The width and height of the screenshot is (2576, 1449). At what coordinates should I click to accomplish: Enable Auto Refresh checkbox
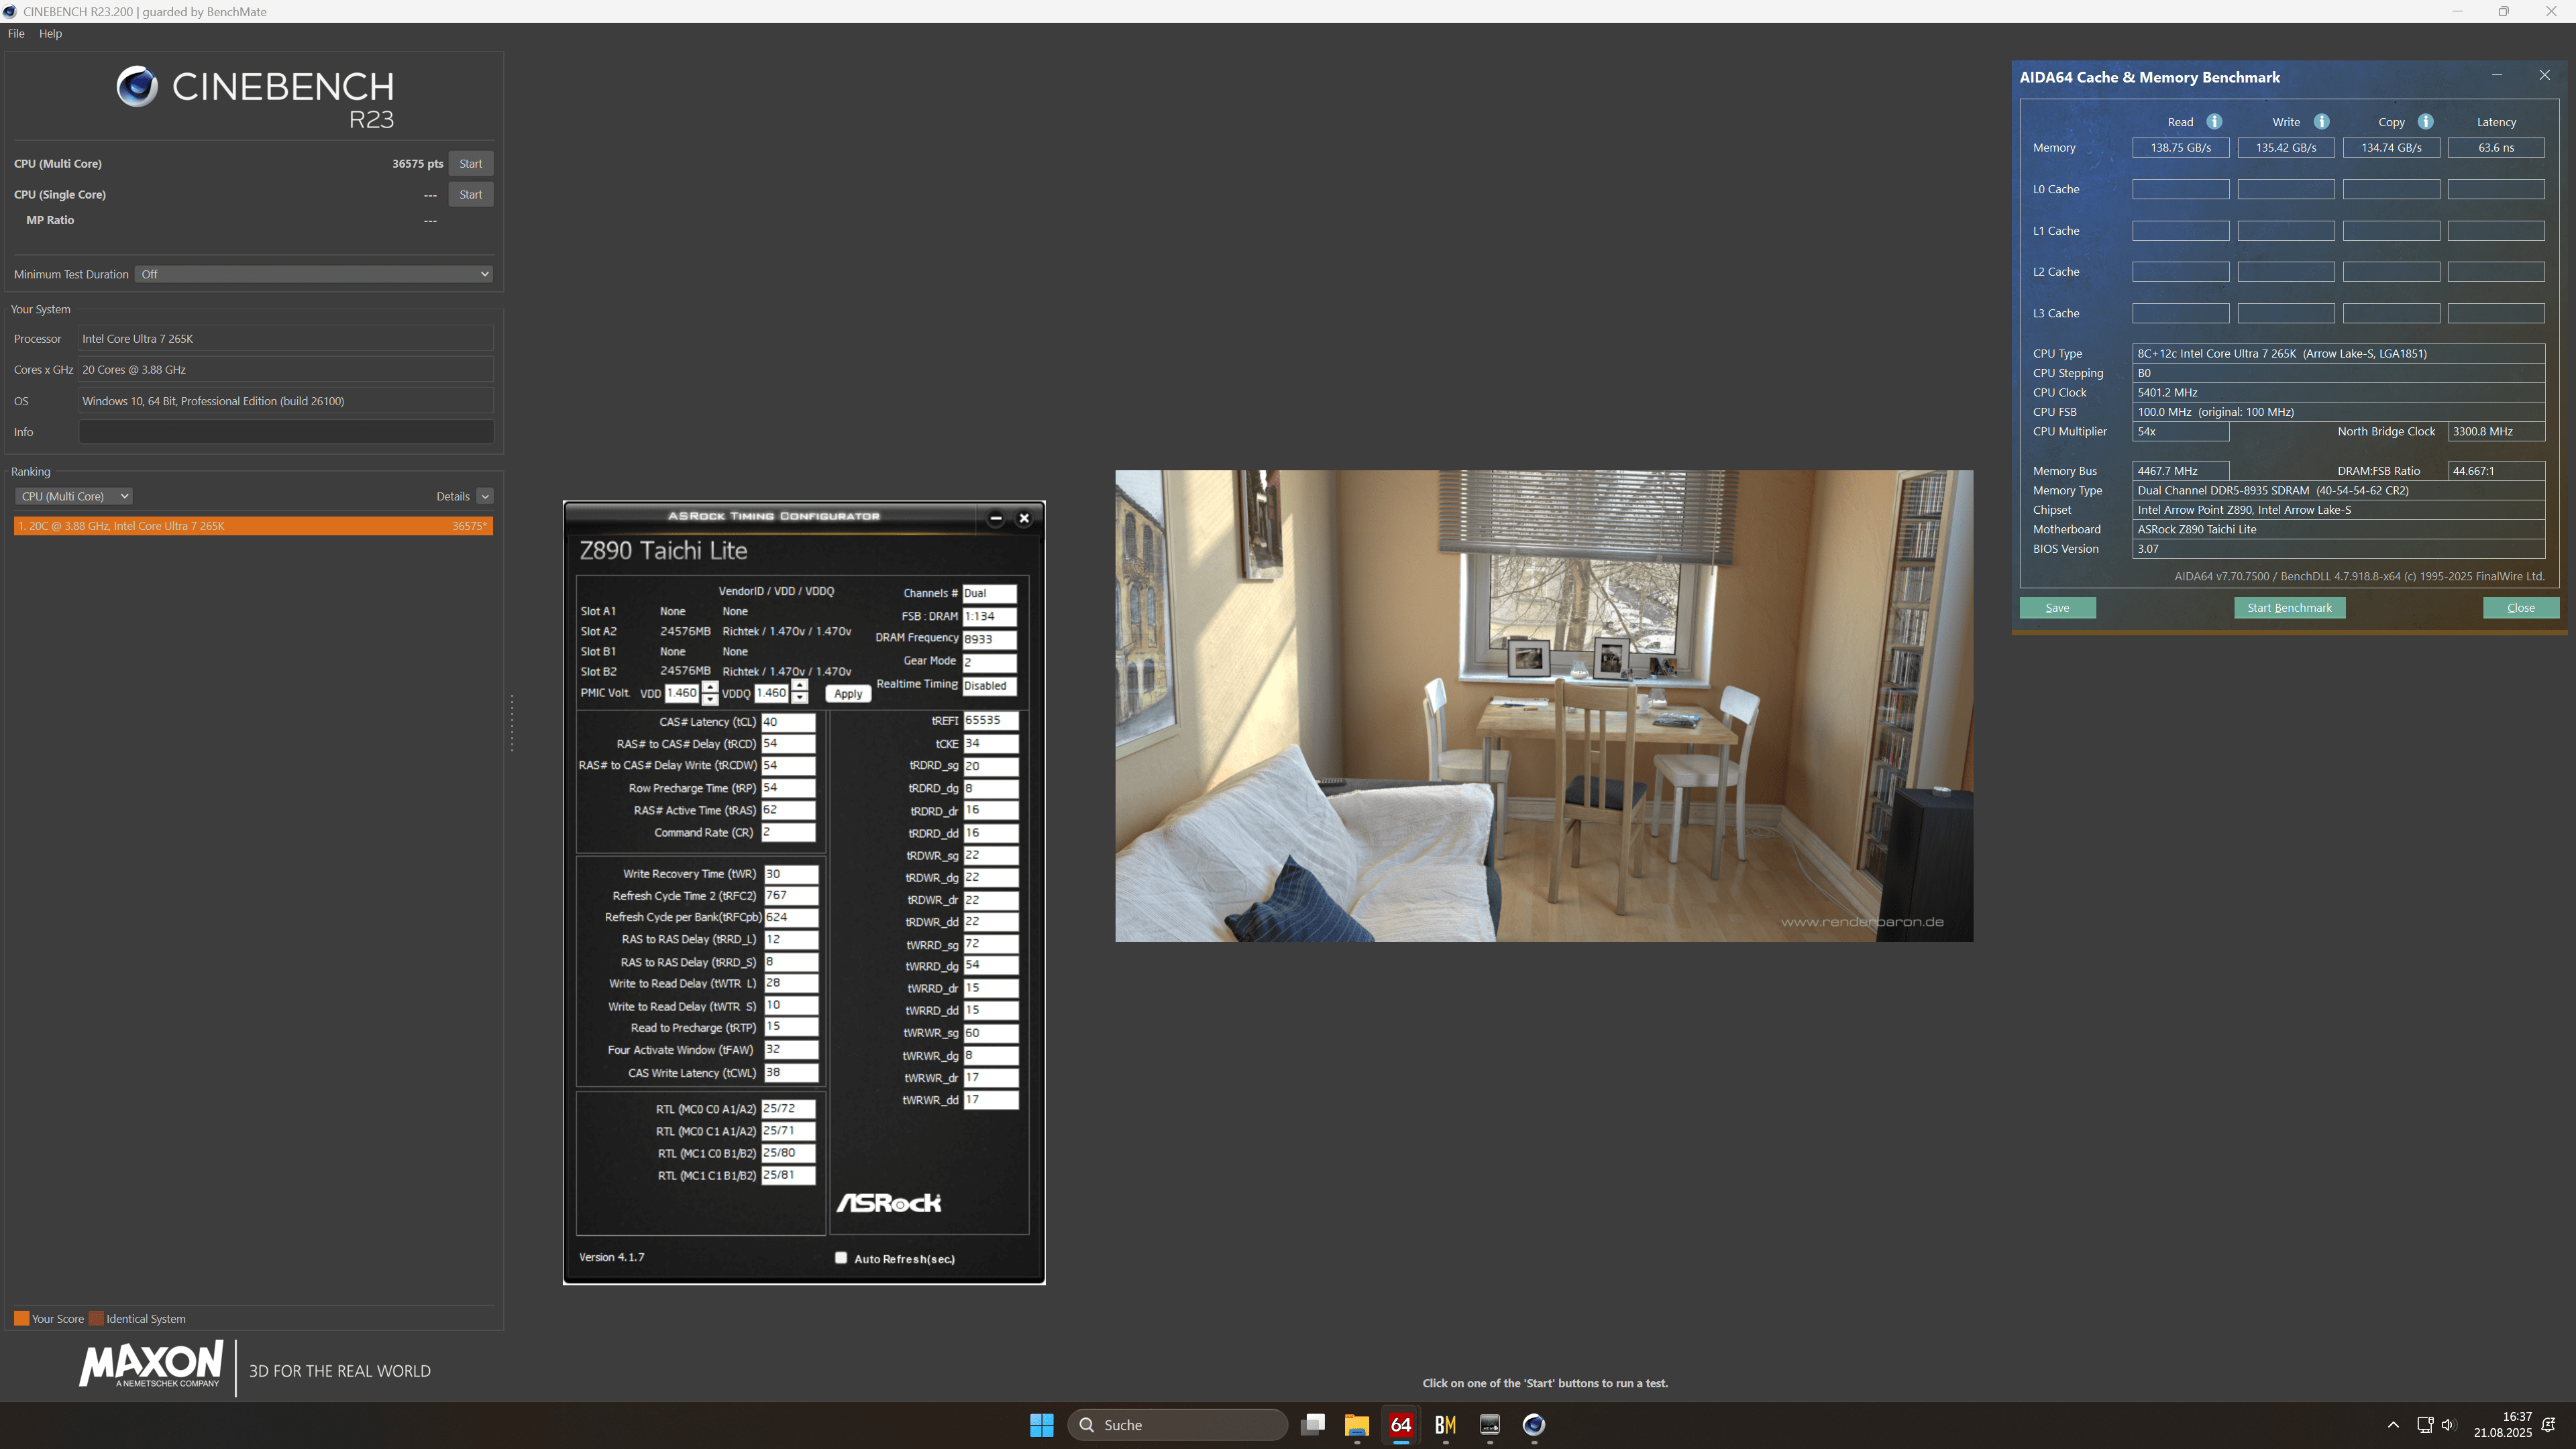[841, 1258]
